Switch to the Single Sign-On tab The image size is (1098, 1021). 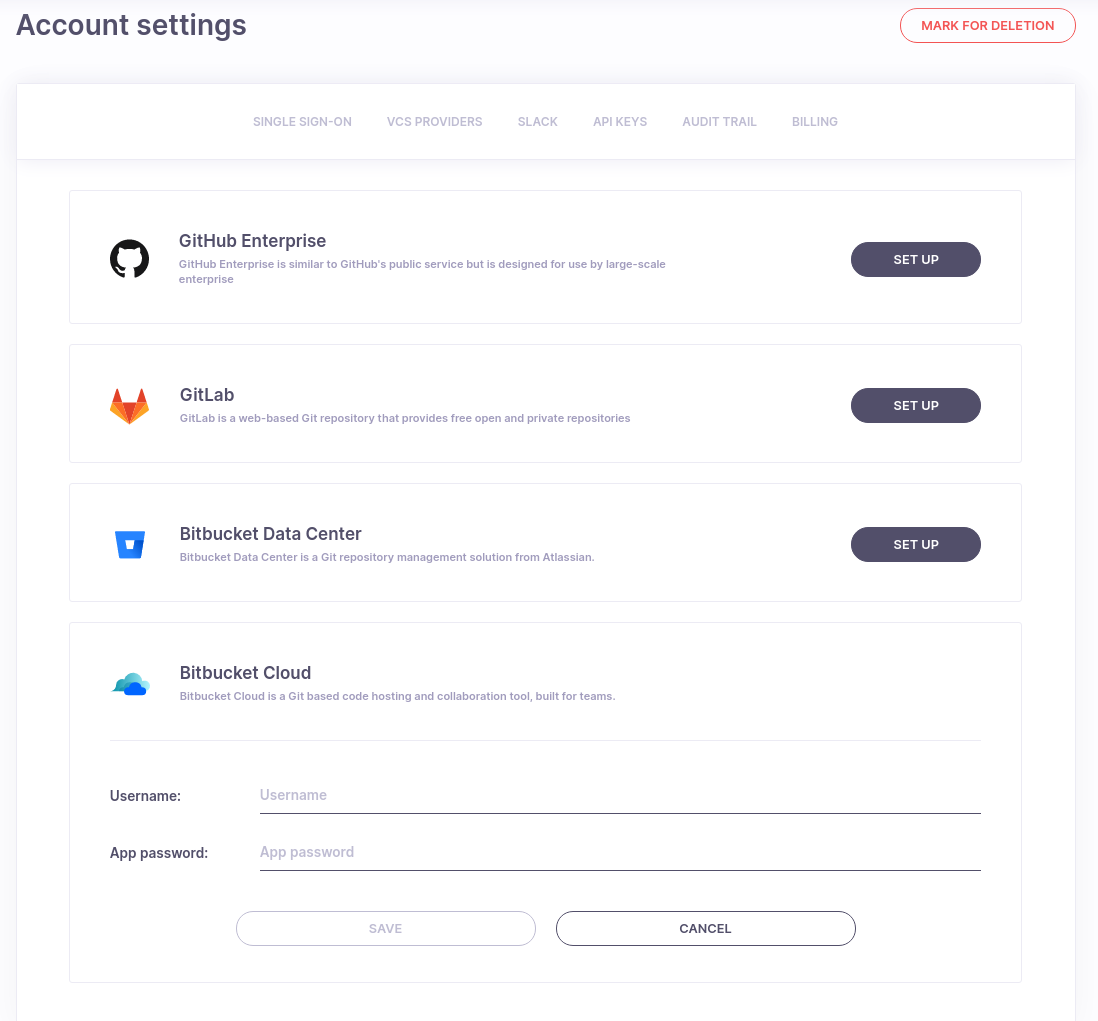(302, 121)
